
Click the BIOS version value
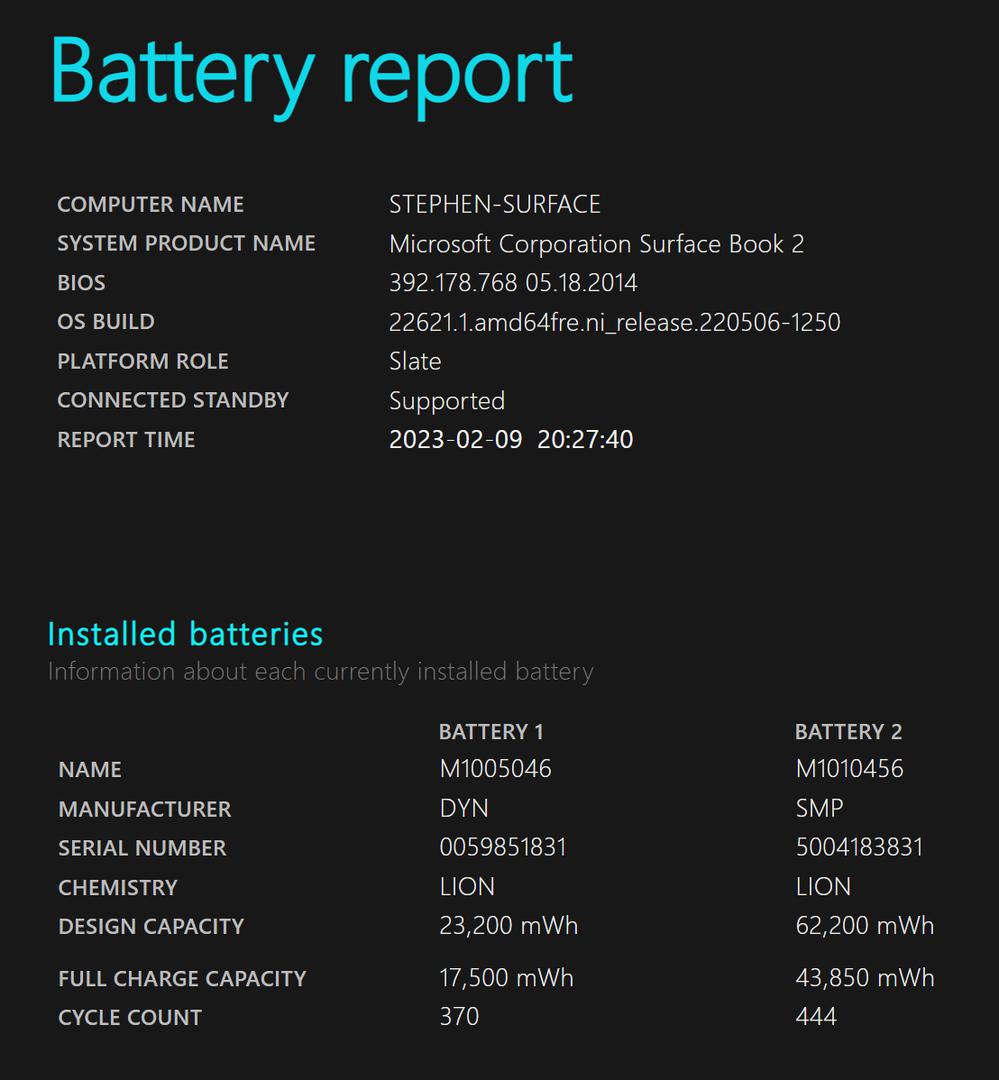point(513,283)
